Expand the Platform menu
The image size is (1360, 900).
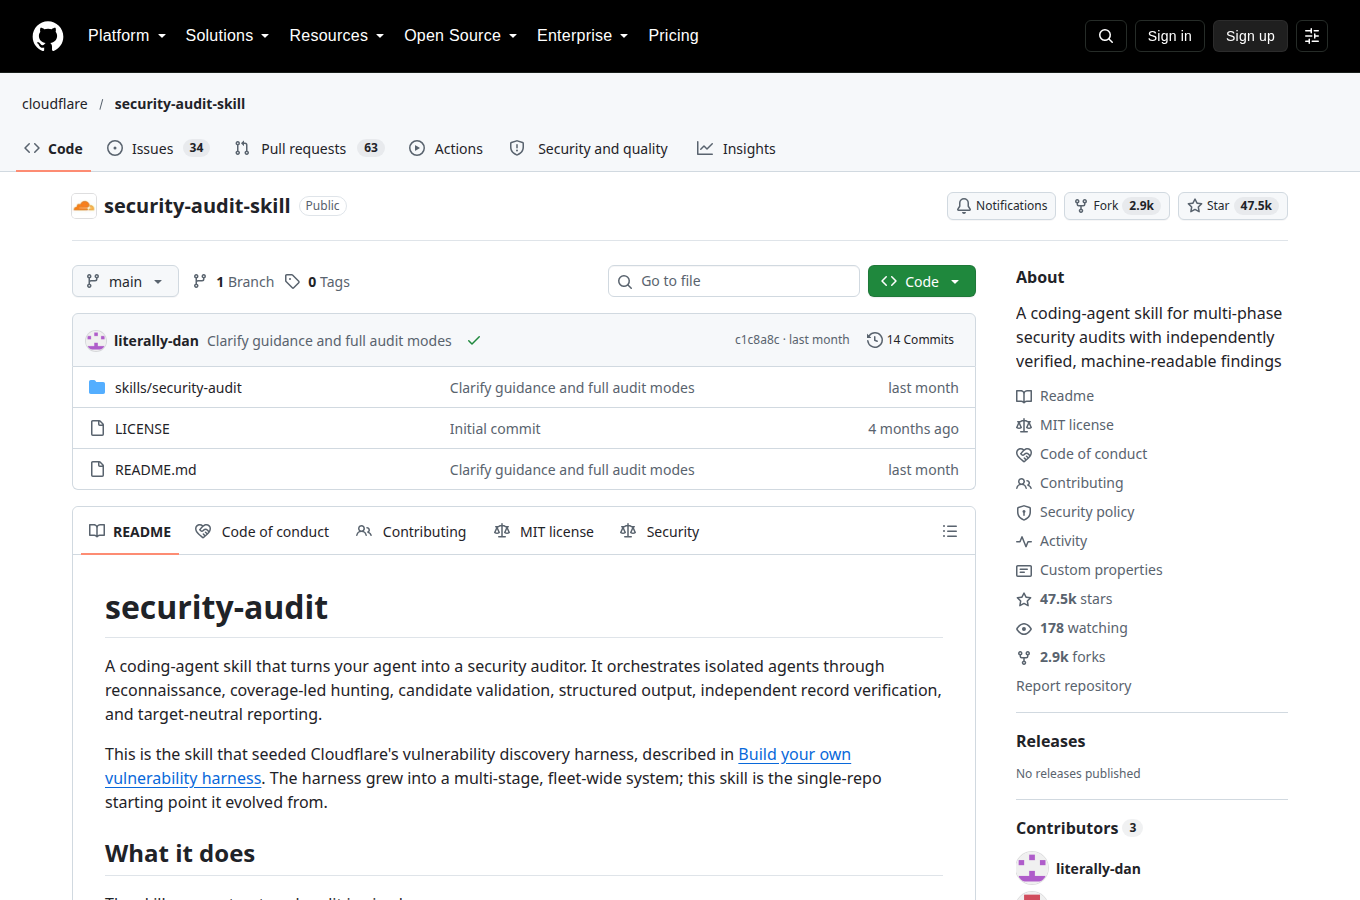[127, 36]
